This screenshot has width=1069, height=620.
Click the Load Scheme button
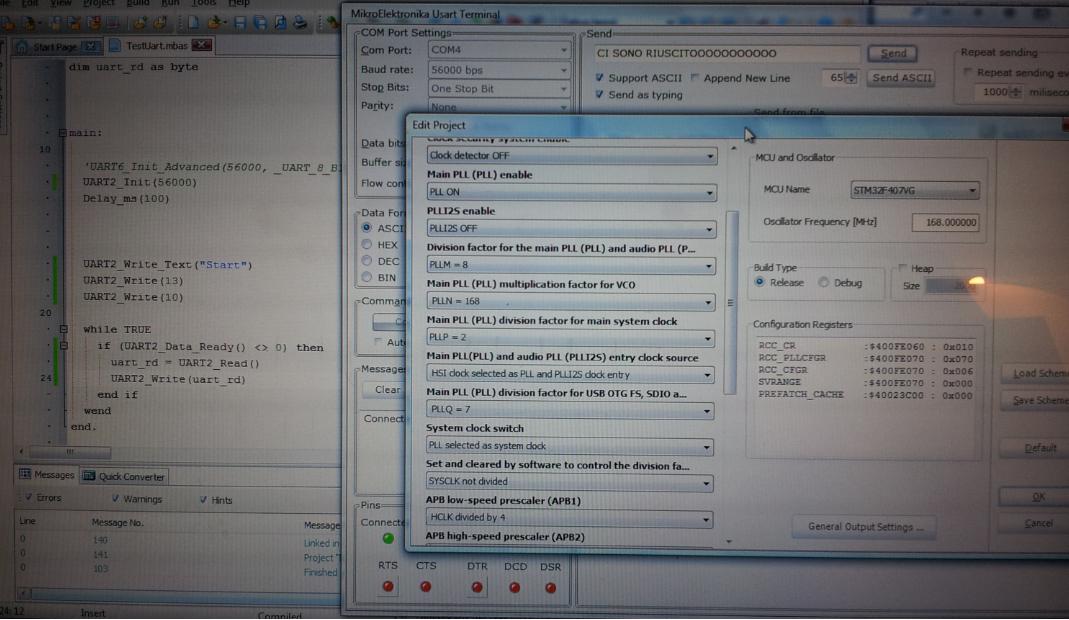pos(1036,373)
